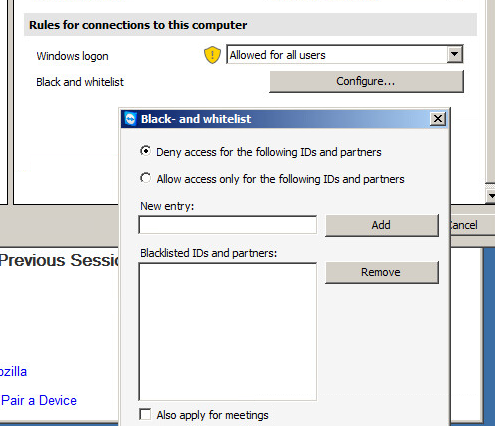
Task: Click the Remove button
Action: coord(382,272)
